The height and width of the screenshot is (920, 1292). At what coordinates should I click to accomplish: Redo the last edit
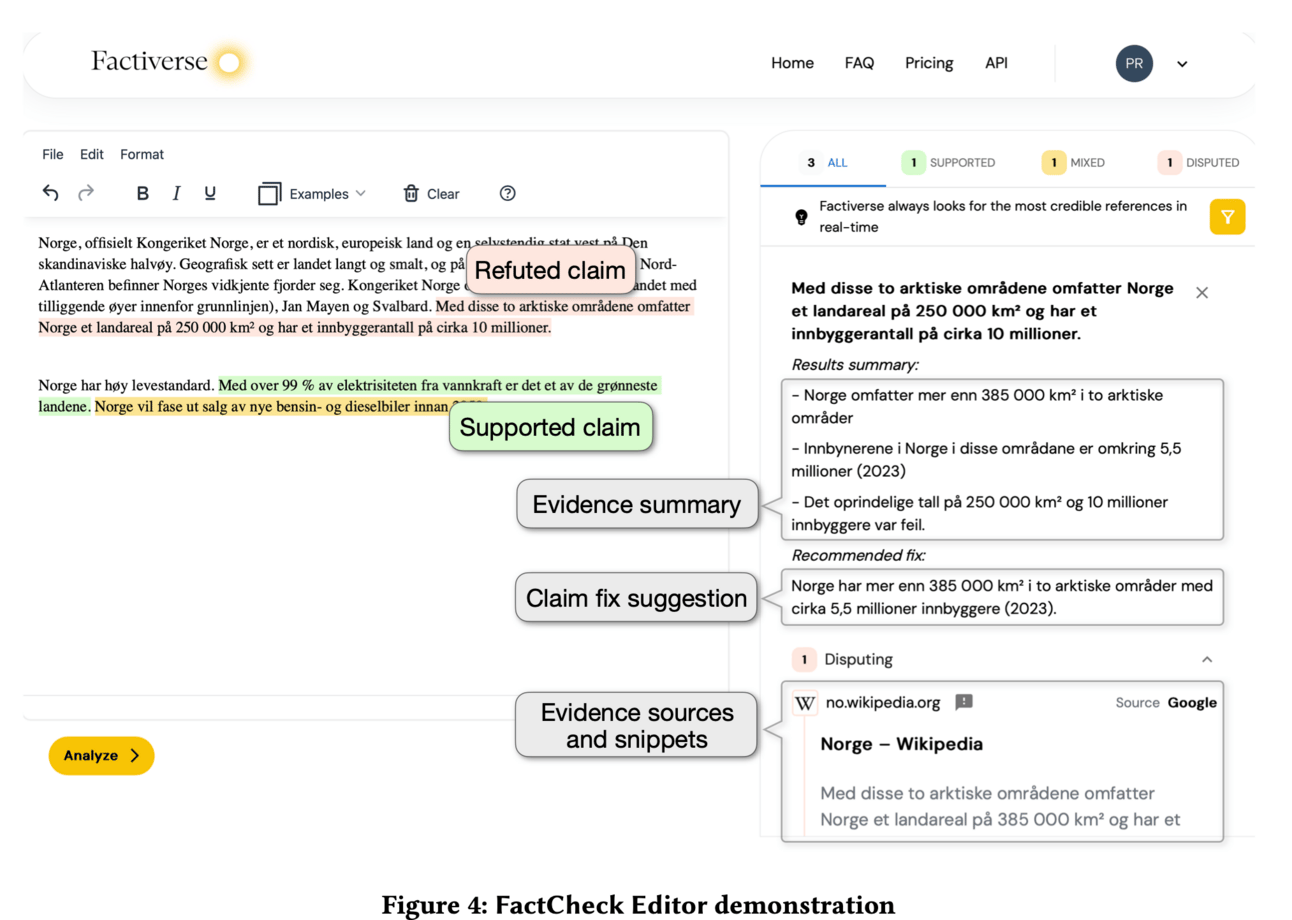[86, 193]
